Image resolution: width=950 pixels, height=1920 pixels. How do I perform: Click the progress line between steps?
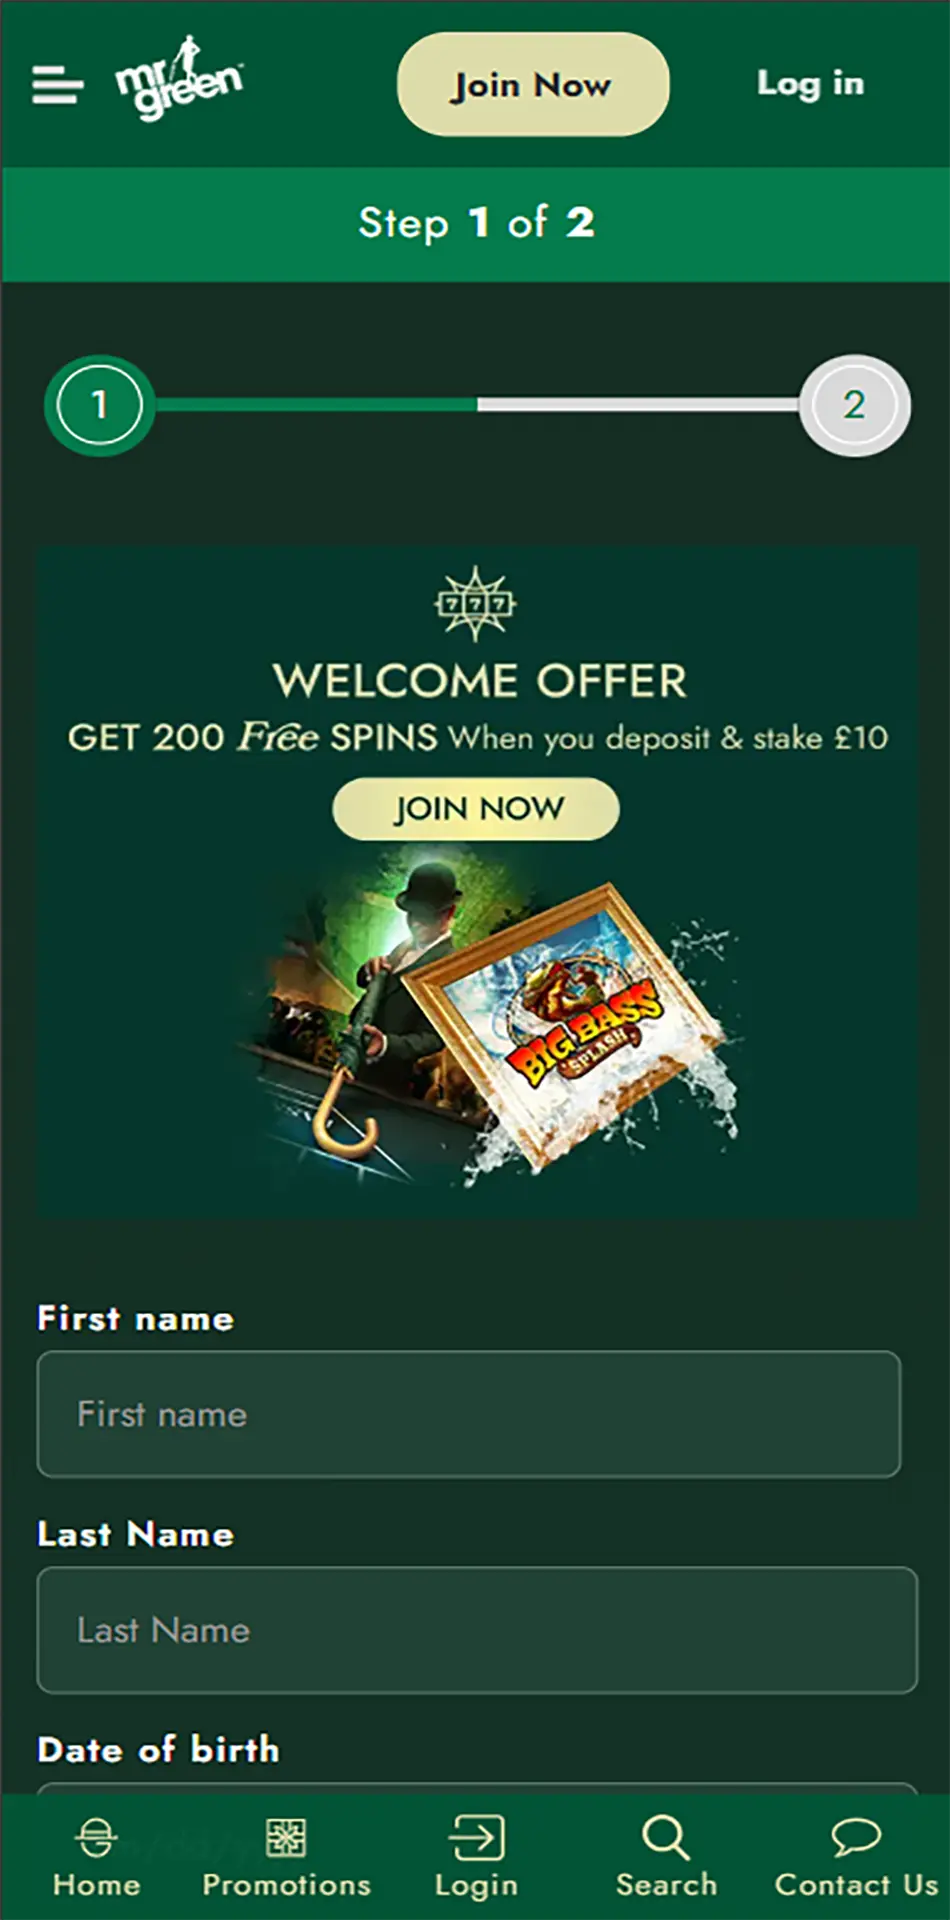(x=477, y=405)
